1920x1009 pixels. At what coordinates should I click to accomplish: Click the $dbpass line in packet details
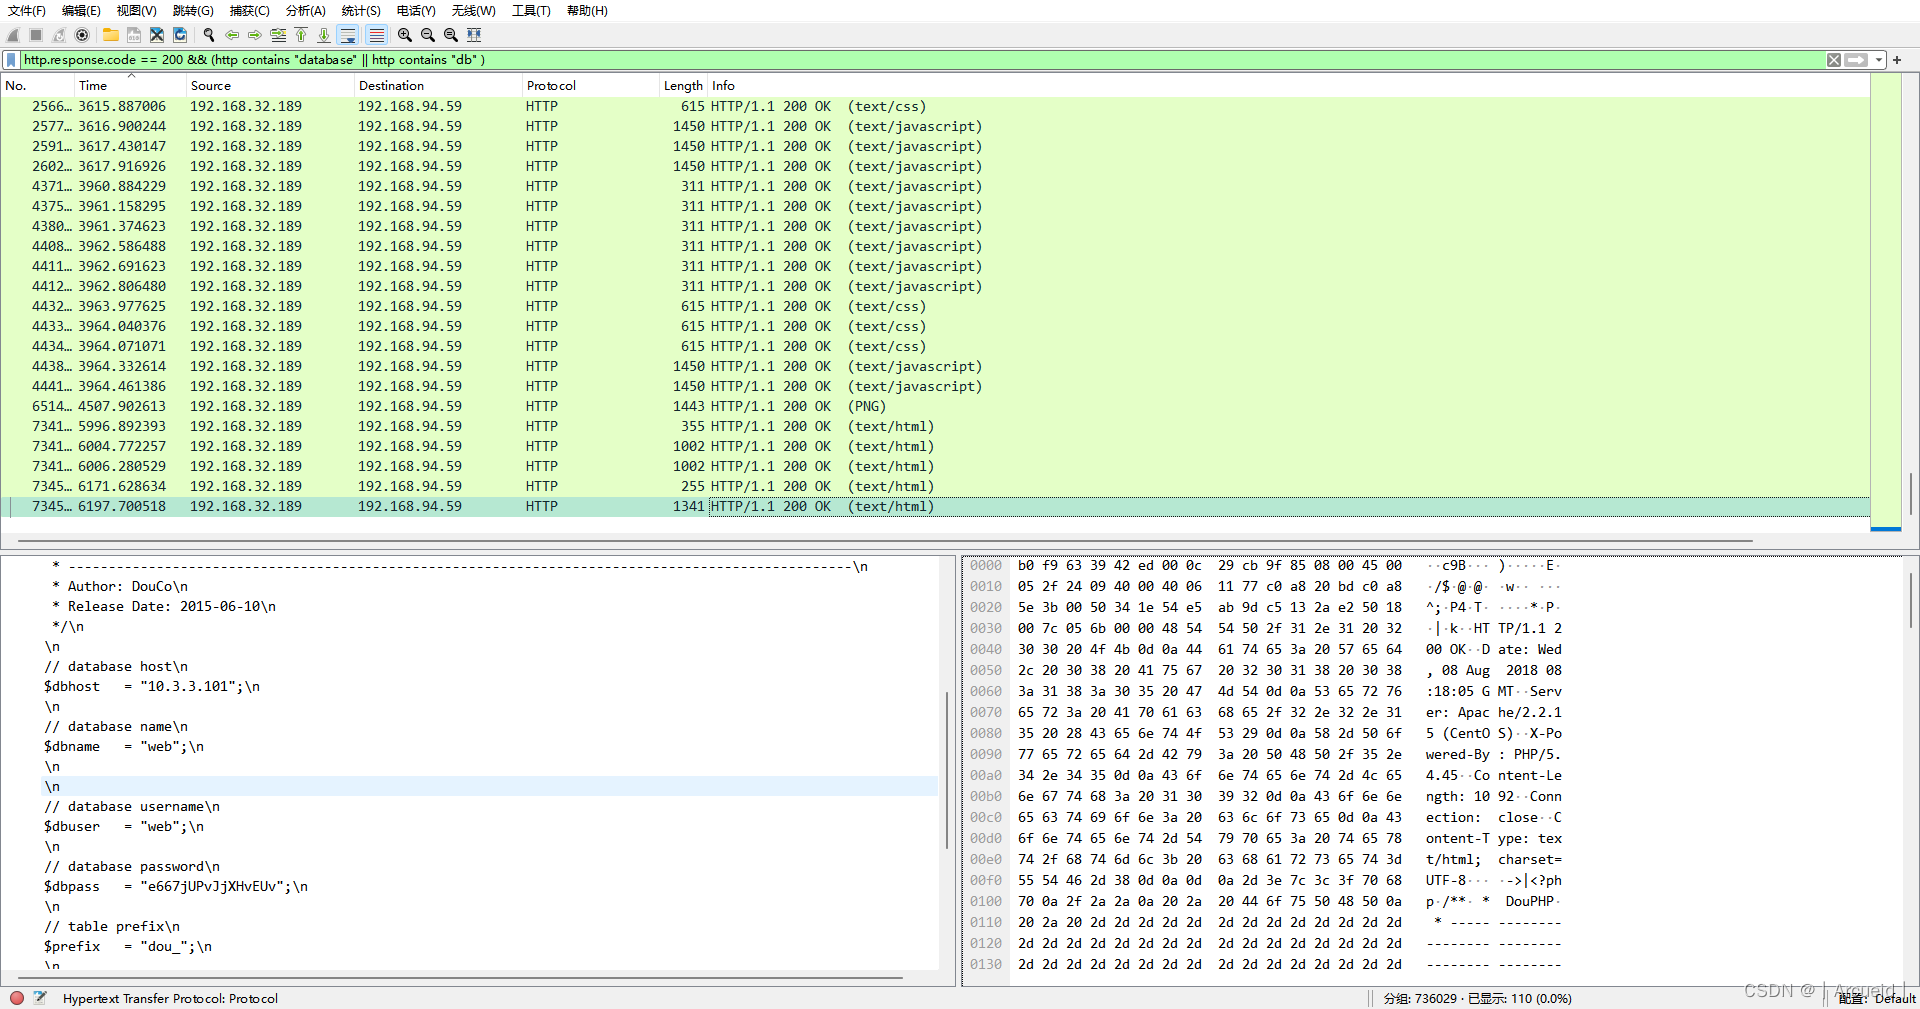(x=175, y=887)
